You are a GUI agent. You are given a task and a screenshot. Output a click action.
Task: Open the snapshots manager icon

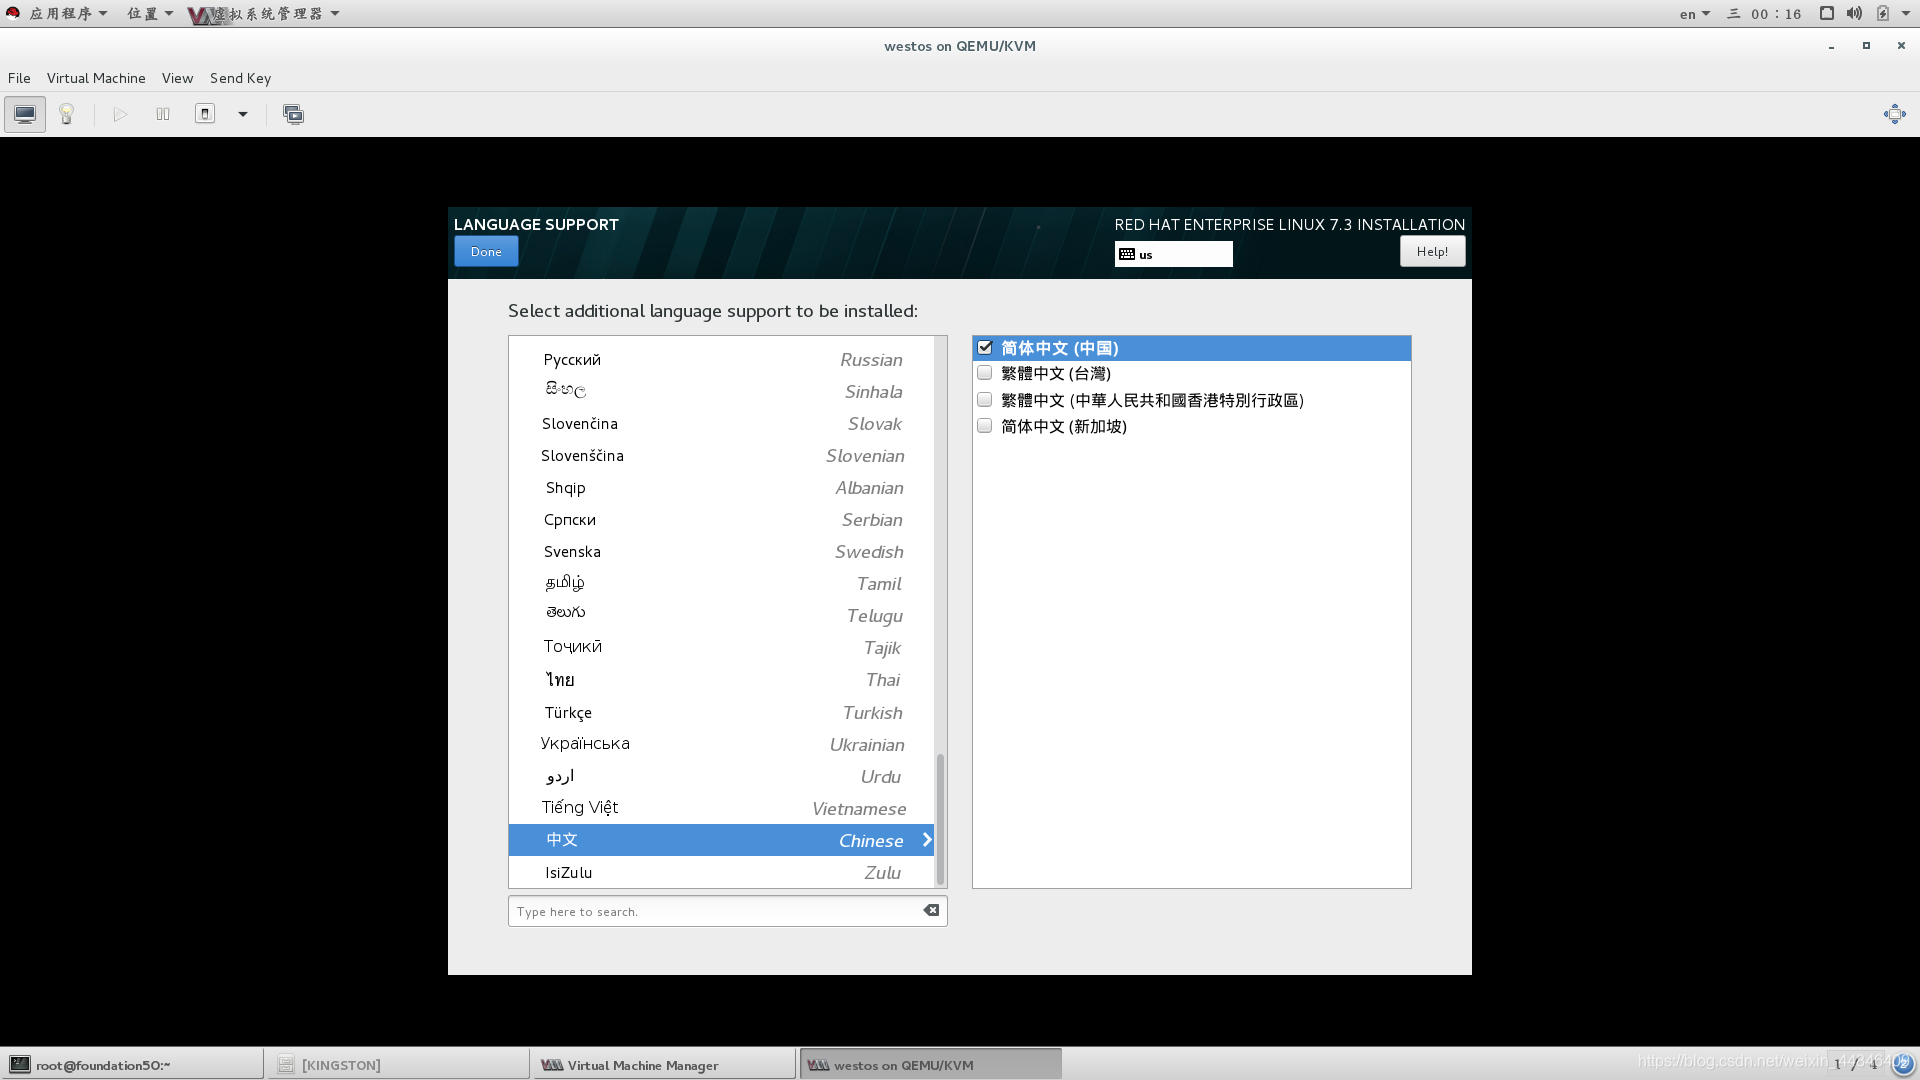tap(293, 114)
